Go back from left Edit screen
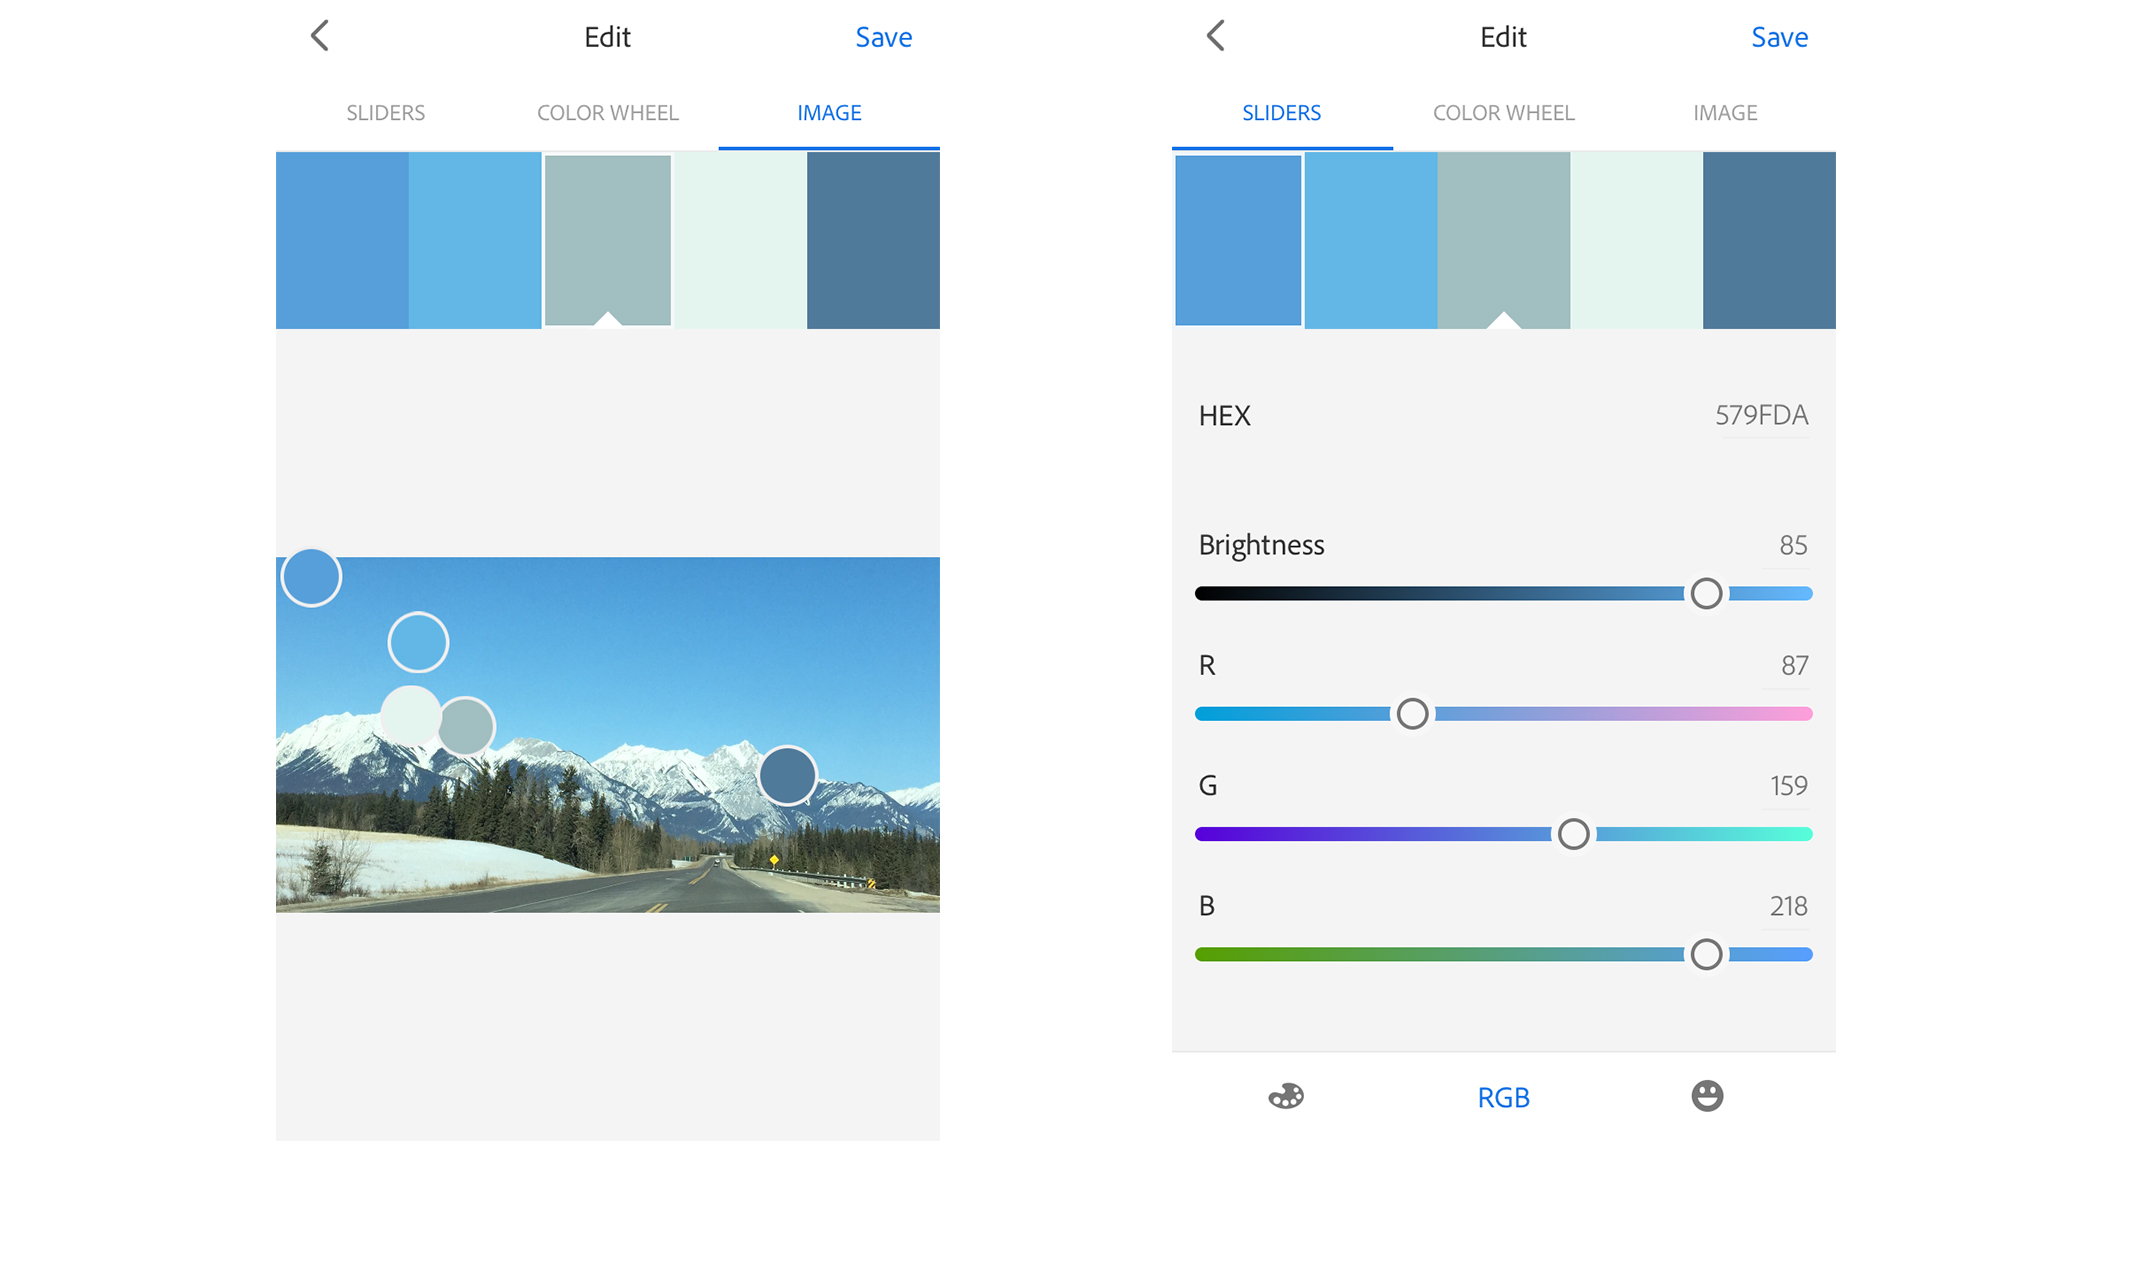Screen dimensions: 2133x1279 pyautogui.click(x=319, y=36)
